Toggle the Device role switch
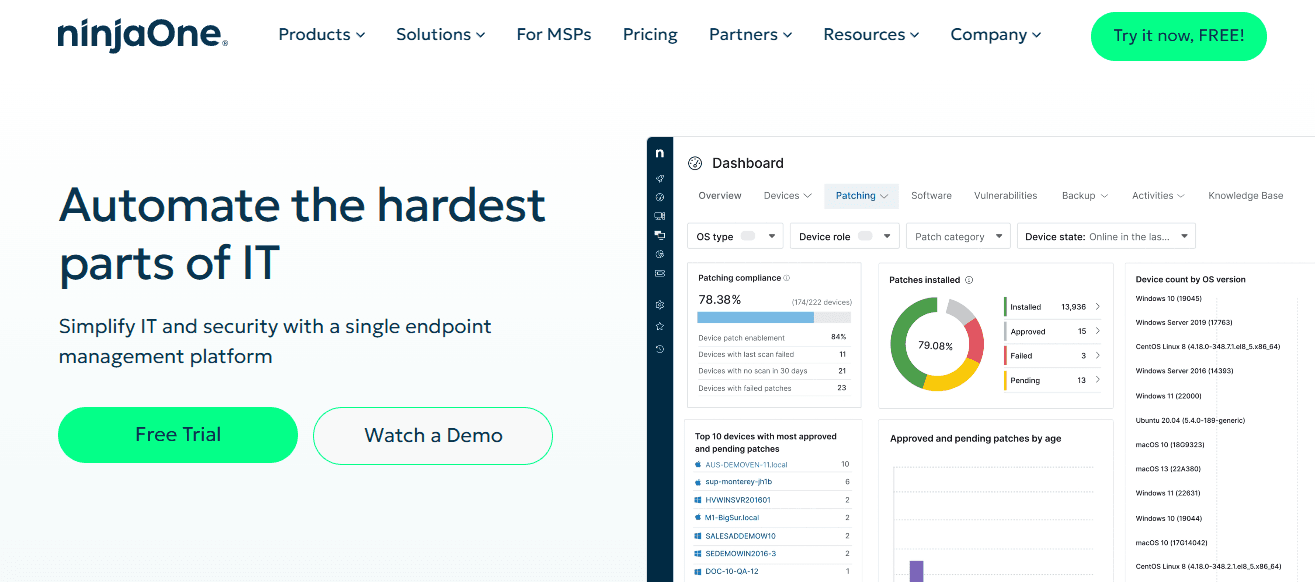Image resolution: width=1315 pixels, height=582 pixels. [x=865, y=237]
